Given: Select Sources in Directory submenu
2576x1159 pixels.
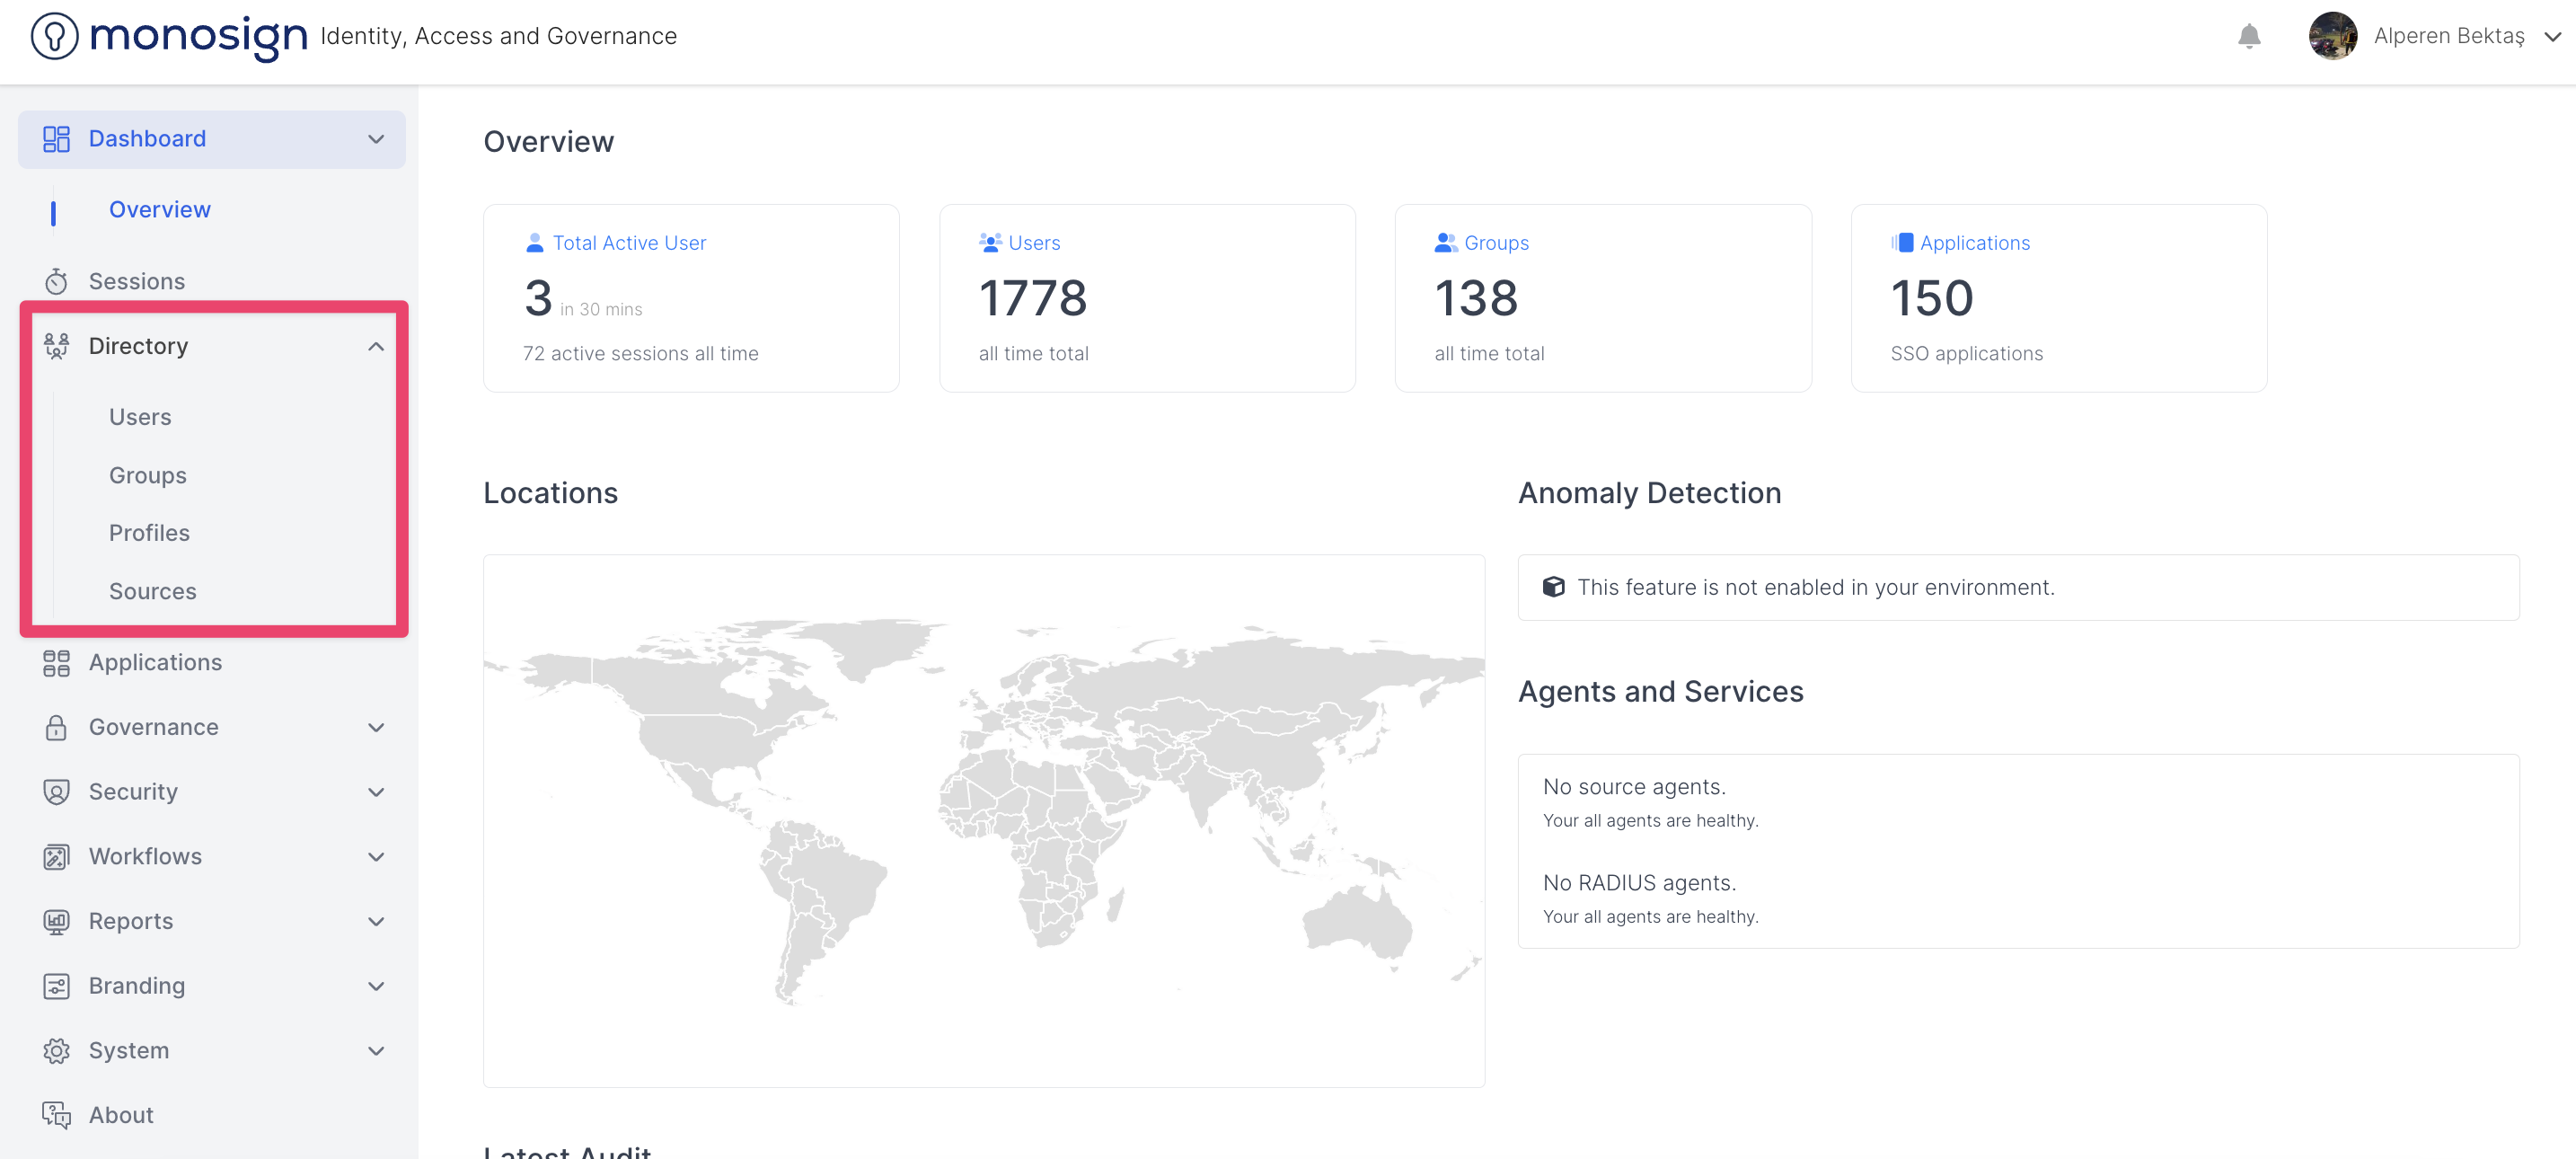Looking at the screenshot, I should click(152, 591).
